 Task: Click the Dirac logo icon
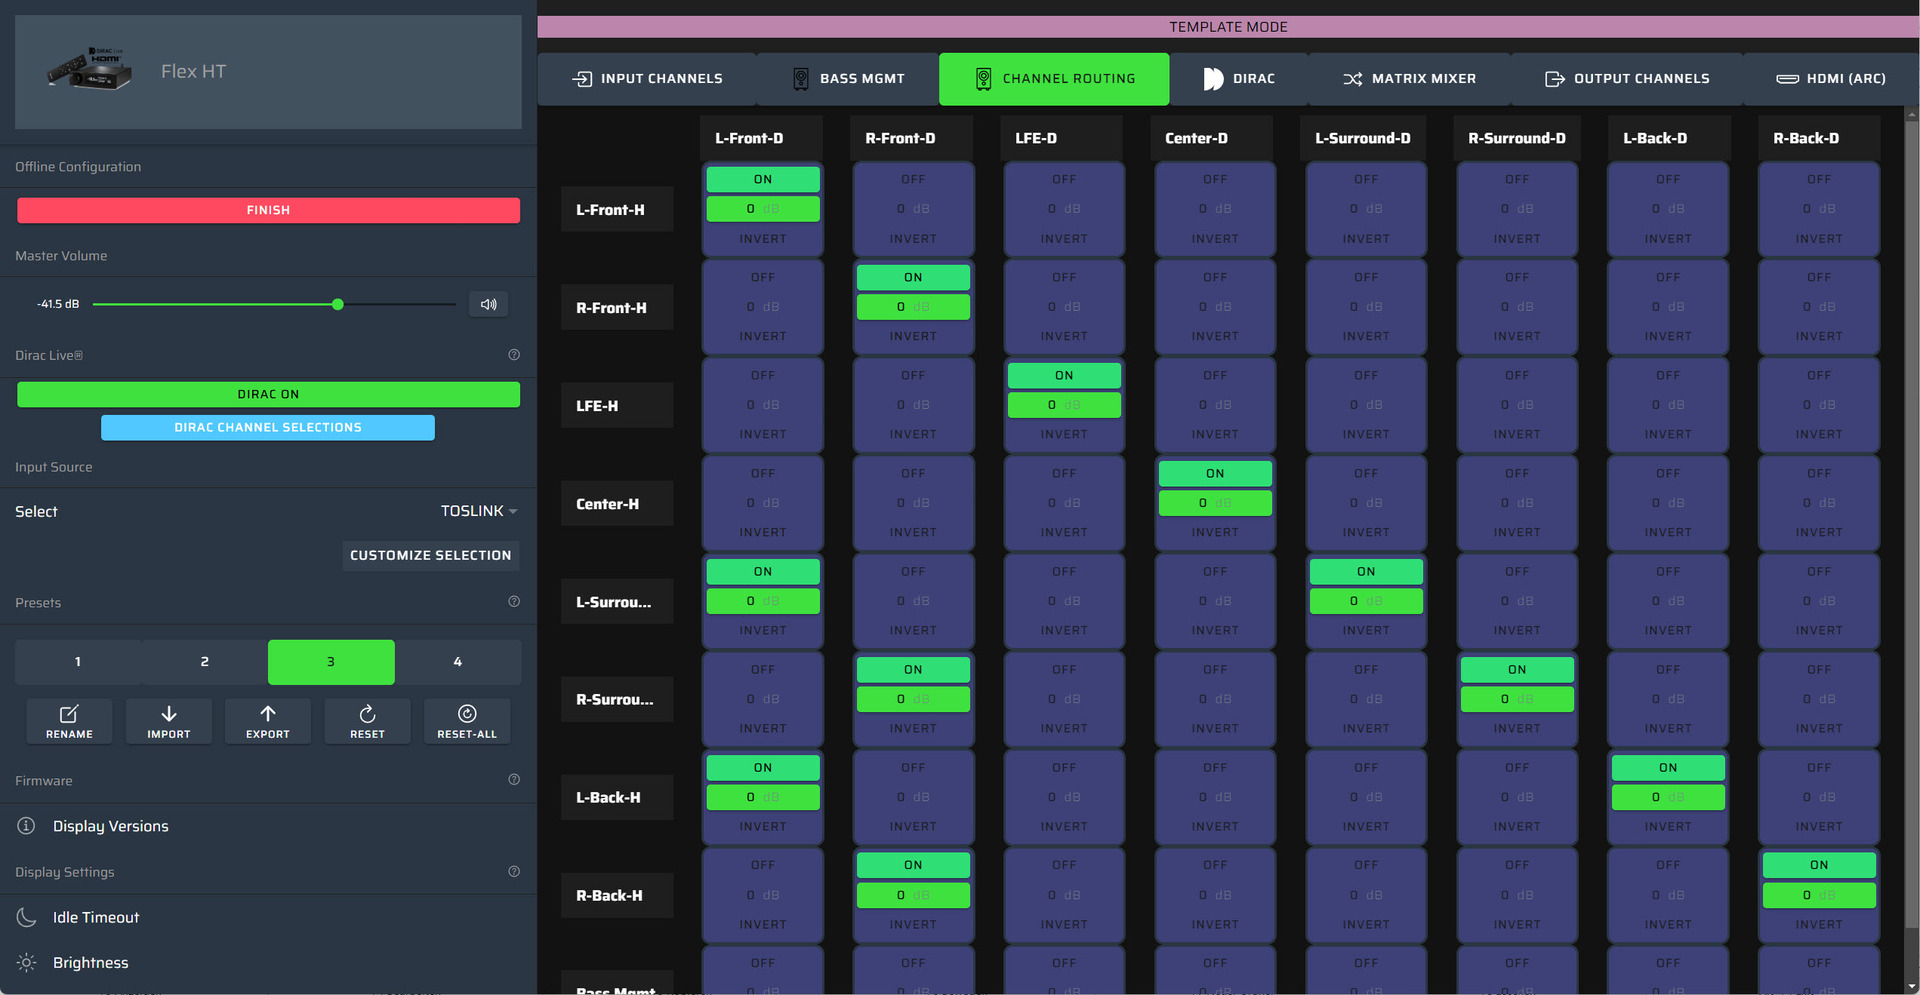(x=1213, y=79)
